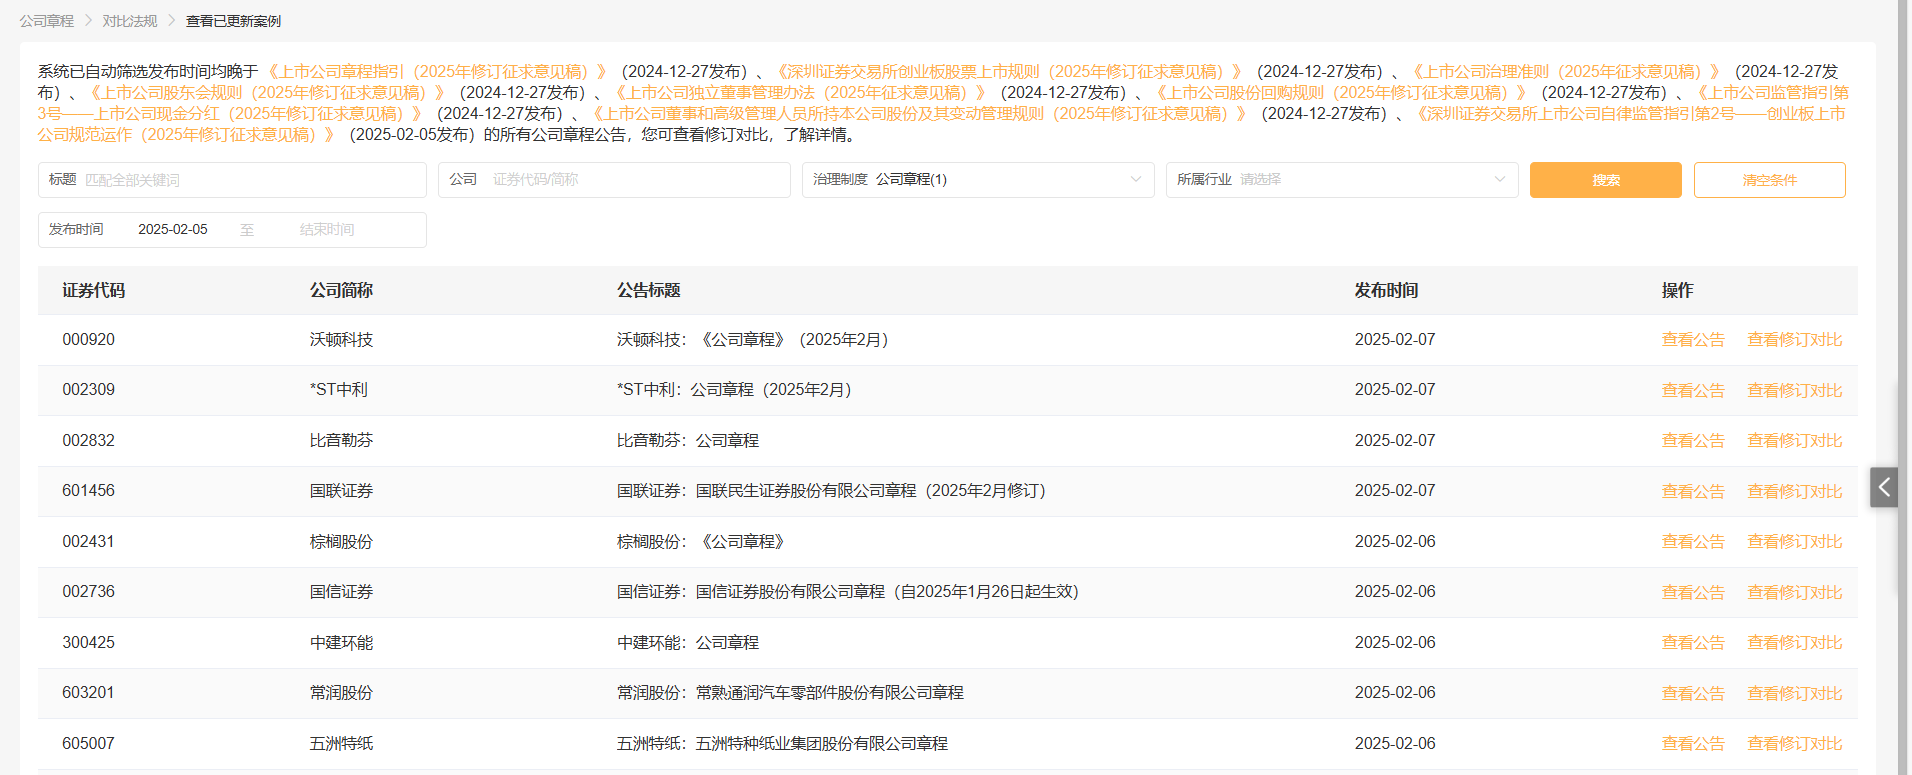1912x775 pixels.
Task: Focus the 公司 securities code input
Action: point(614,180)
